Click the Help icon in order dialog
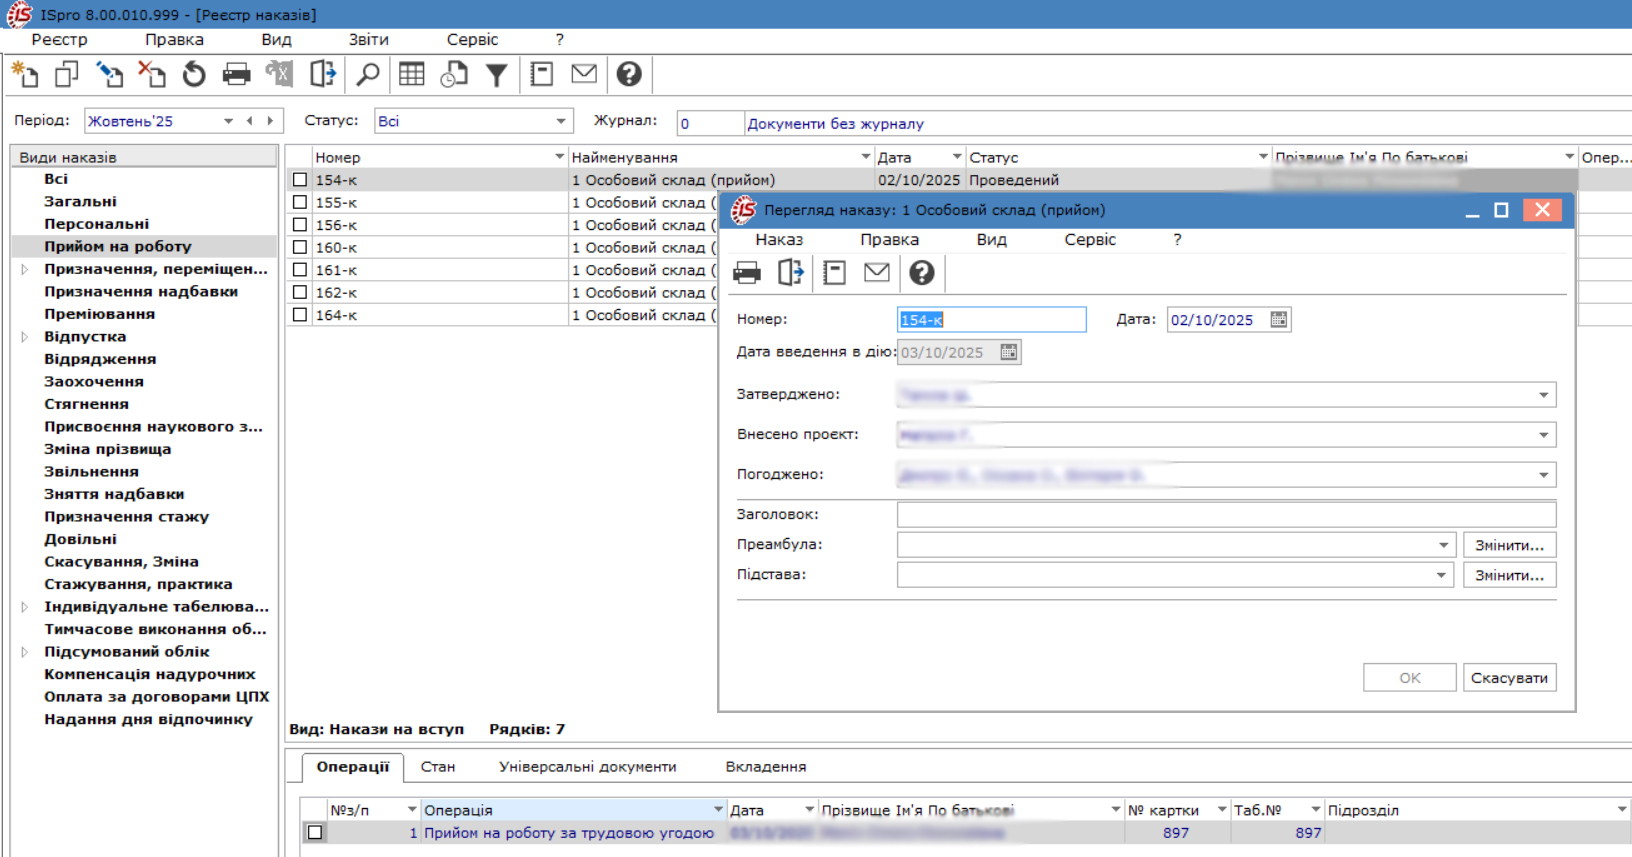Image resolution: width=1632 pixels, height=857 pixels. (x=921, y=272)
